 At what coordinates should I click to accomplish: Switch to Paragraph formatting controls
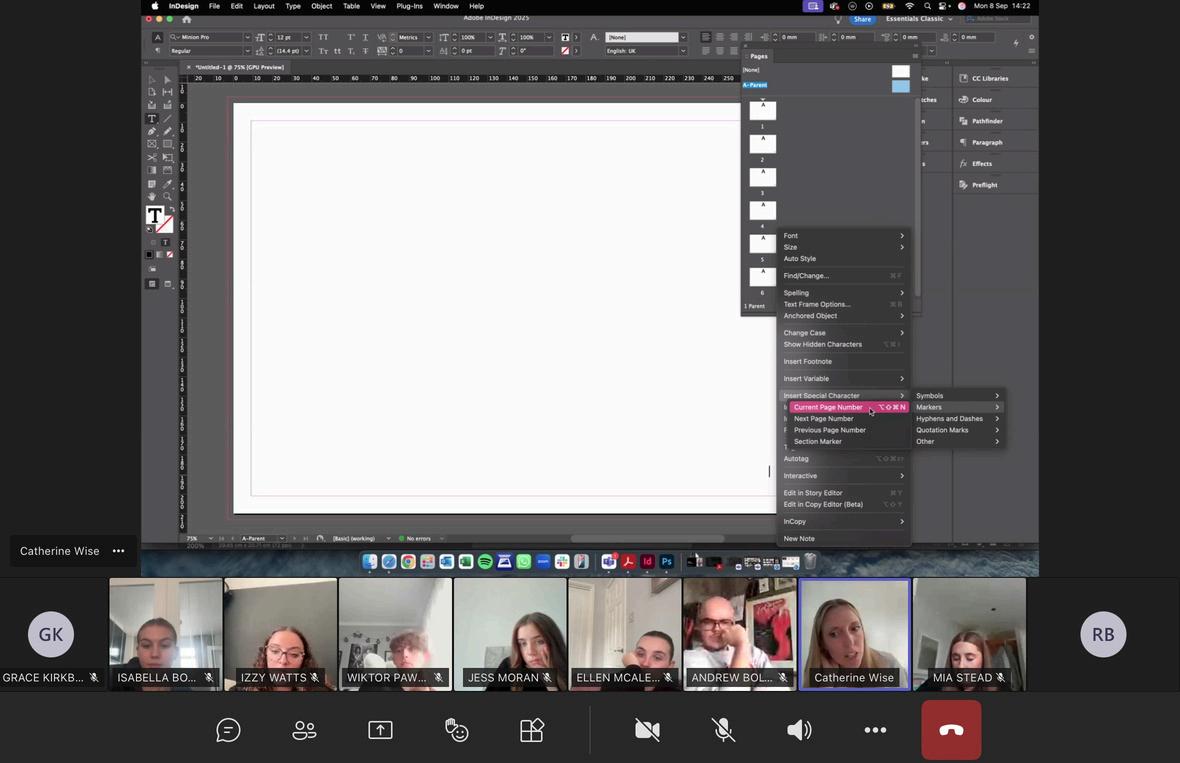point(157,50)
